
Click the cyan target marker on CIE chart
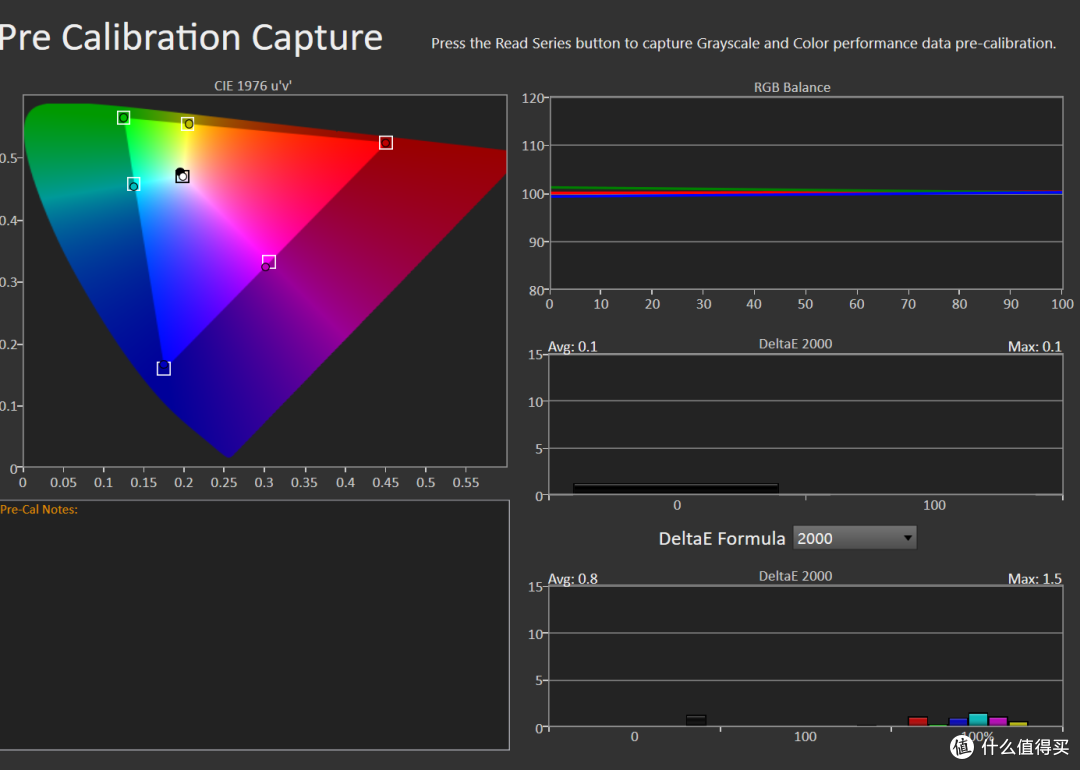pos(134,185)
